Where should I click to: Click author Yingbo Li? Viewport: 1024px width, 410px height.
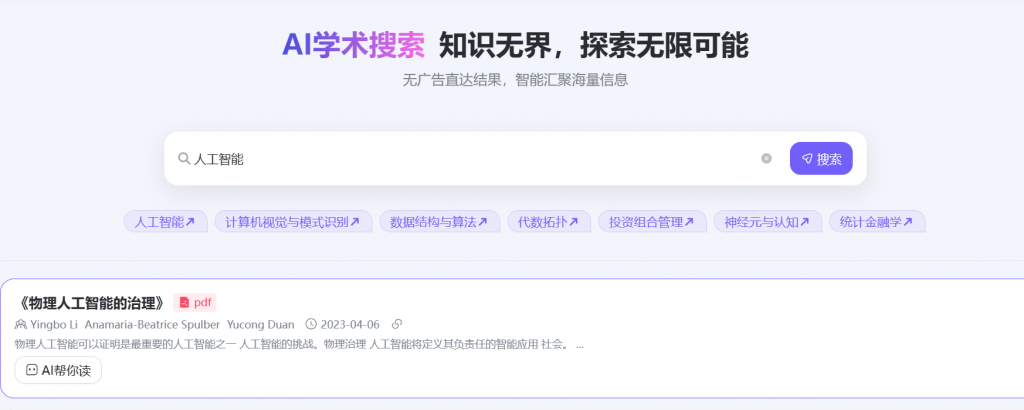[54, 324]
